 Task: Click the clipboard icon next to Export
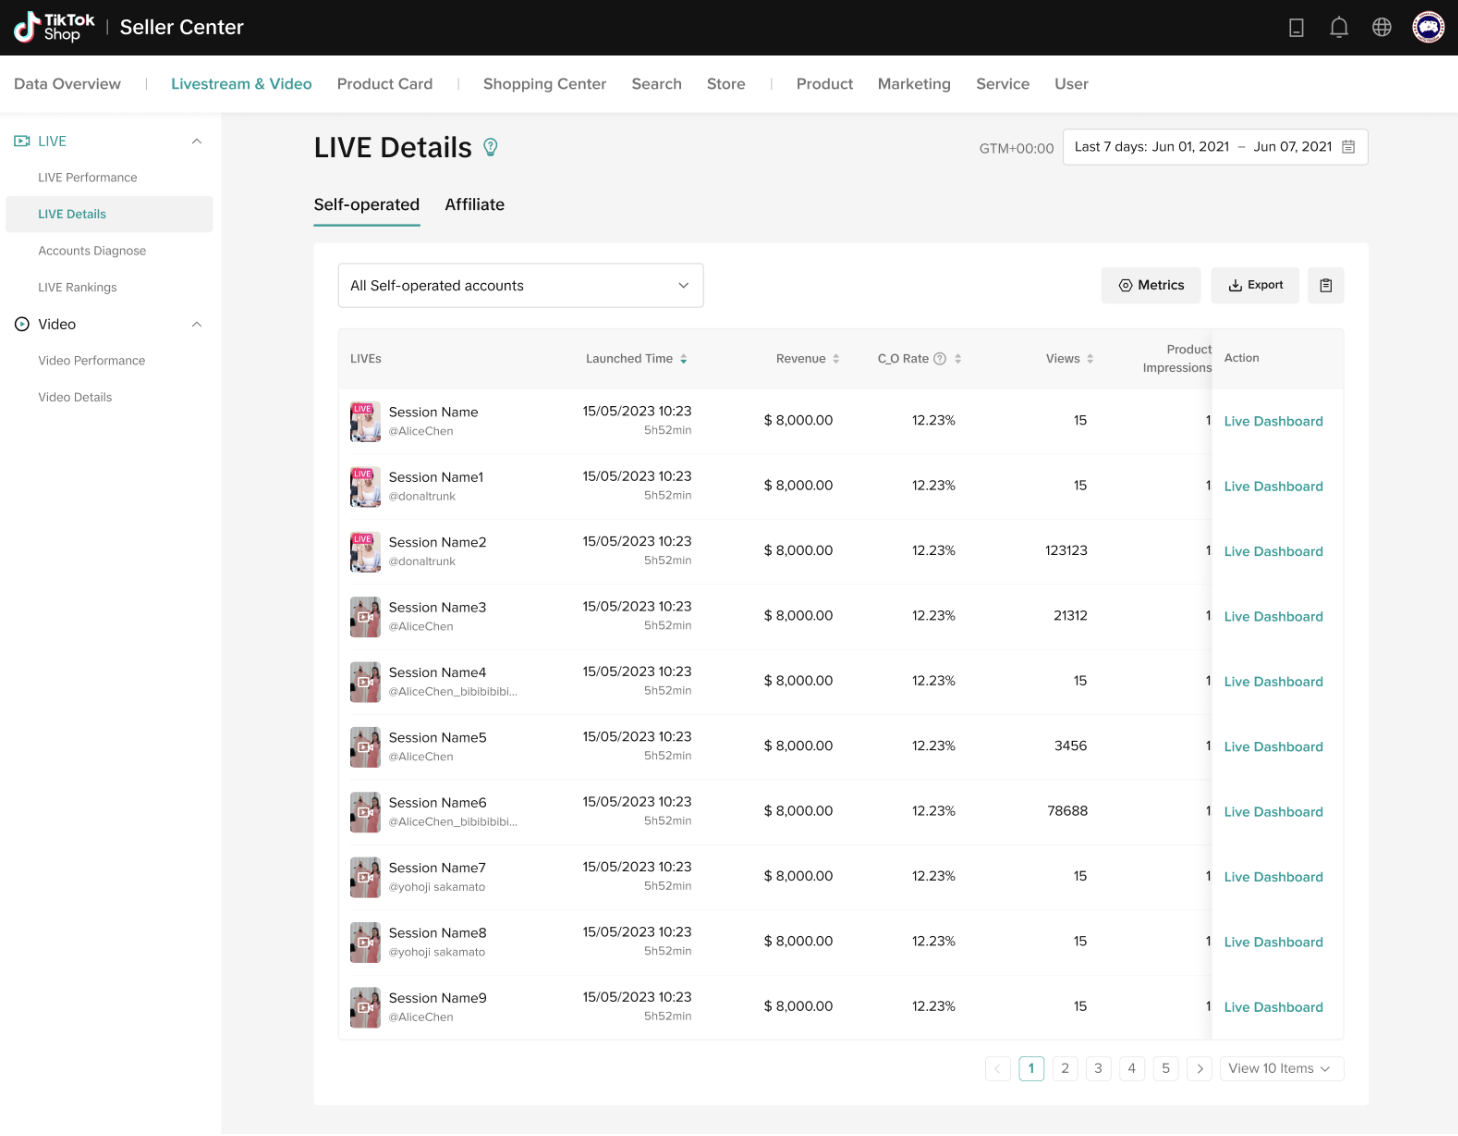(x=1325, y=286)
